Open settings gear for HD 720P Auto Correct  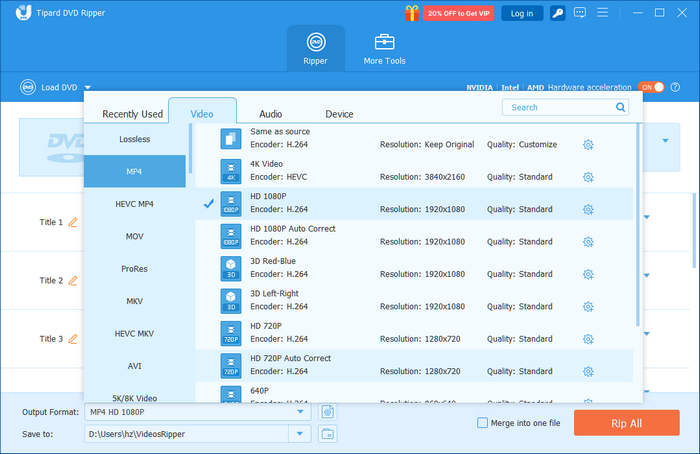point(588,371)
